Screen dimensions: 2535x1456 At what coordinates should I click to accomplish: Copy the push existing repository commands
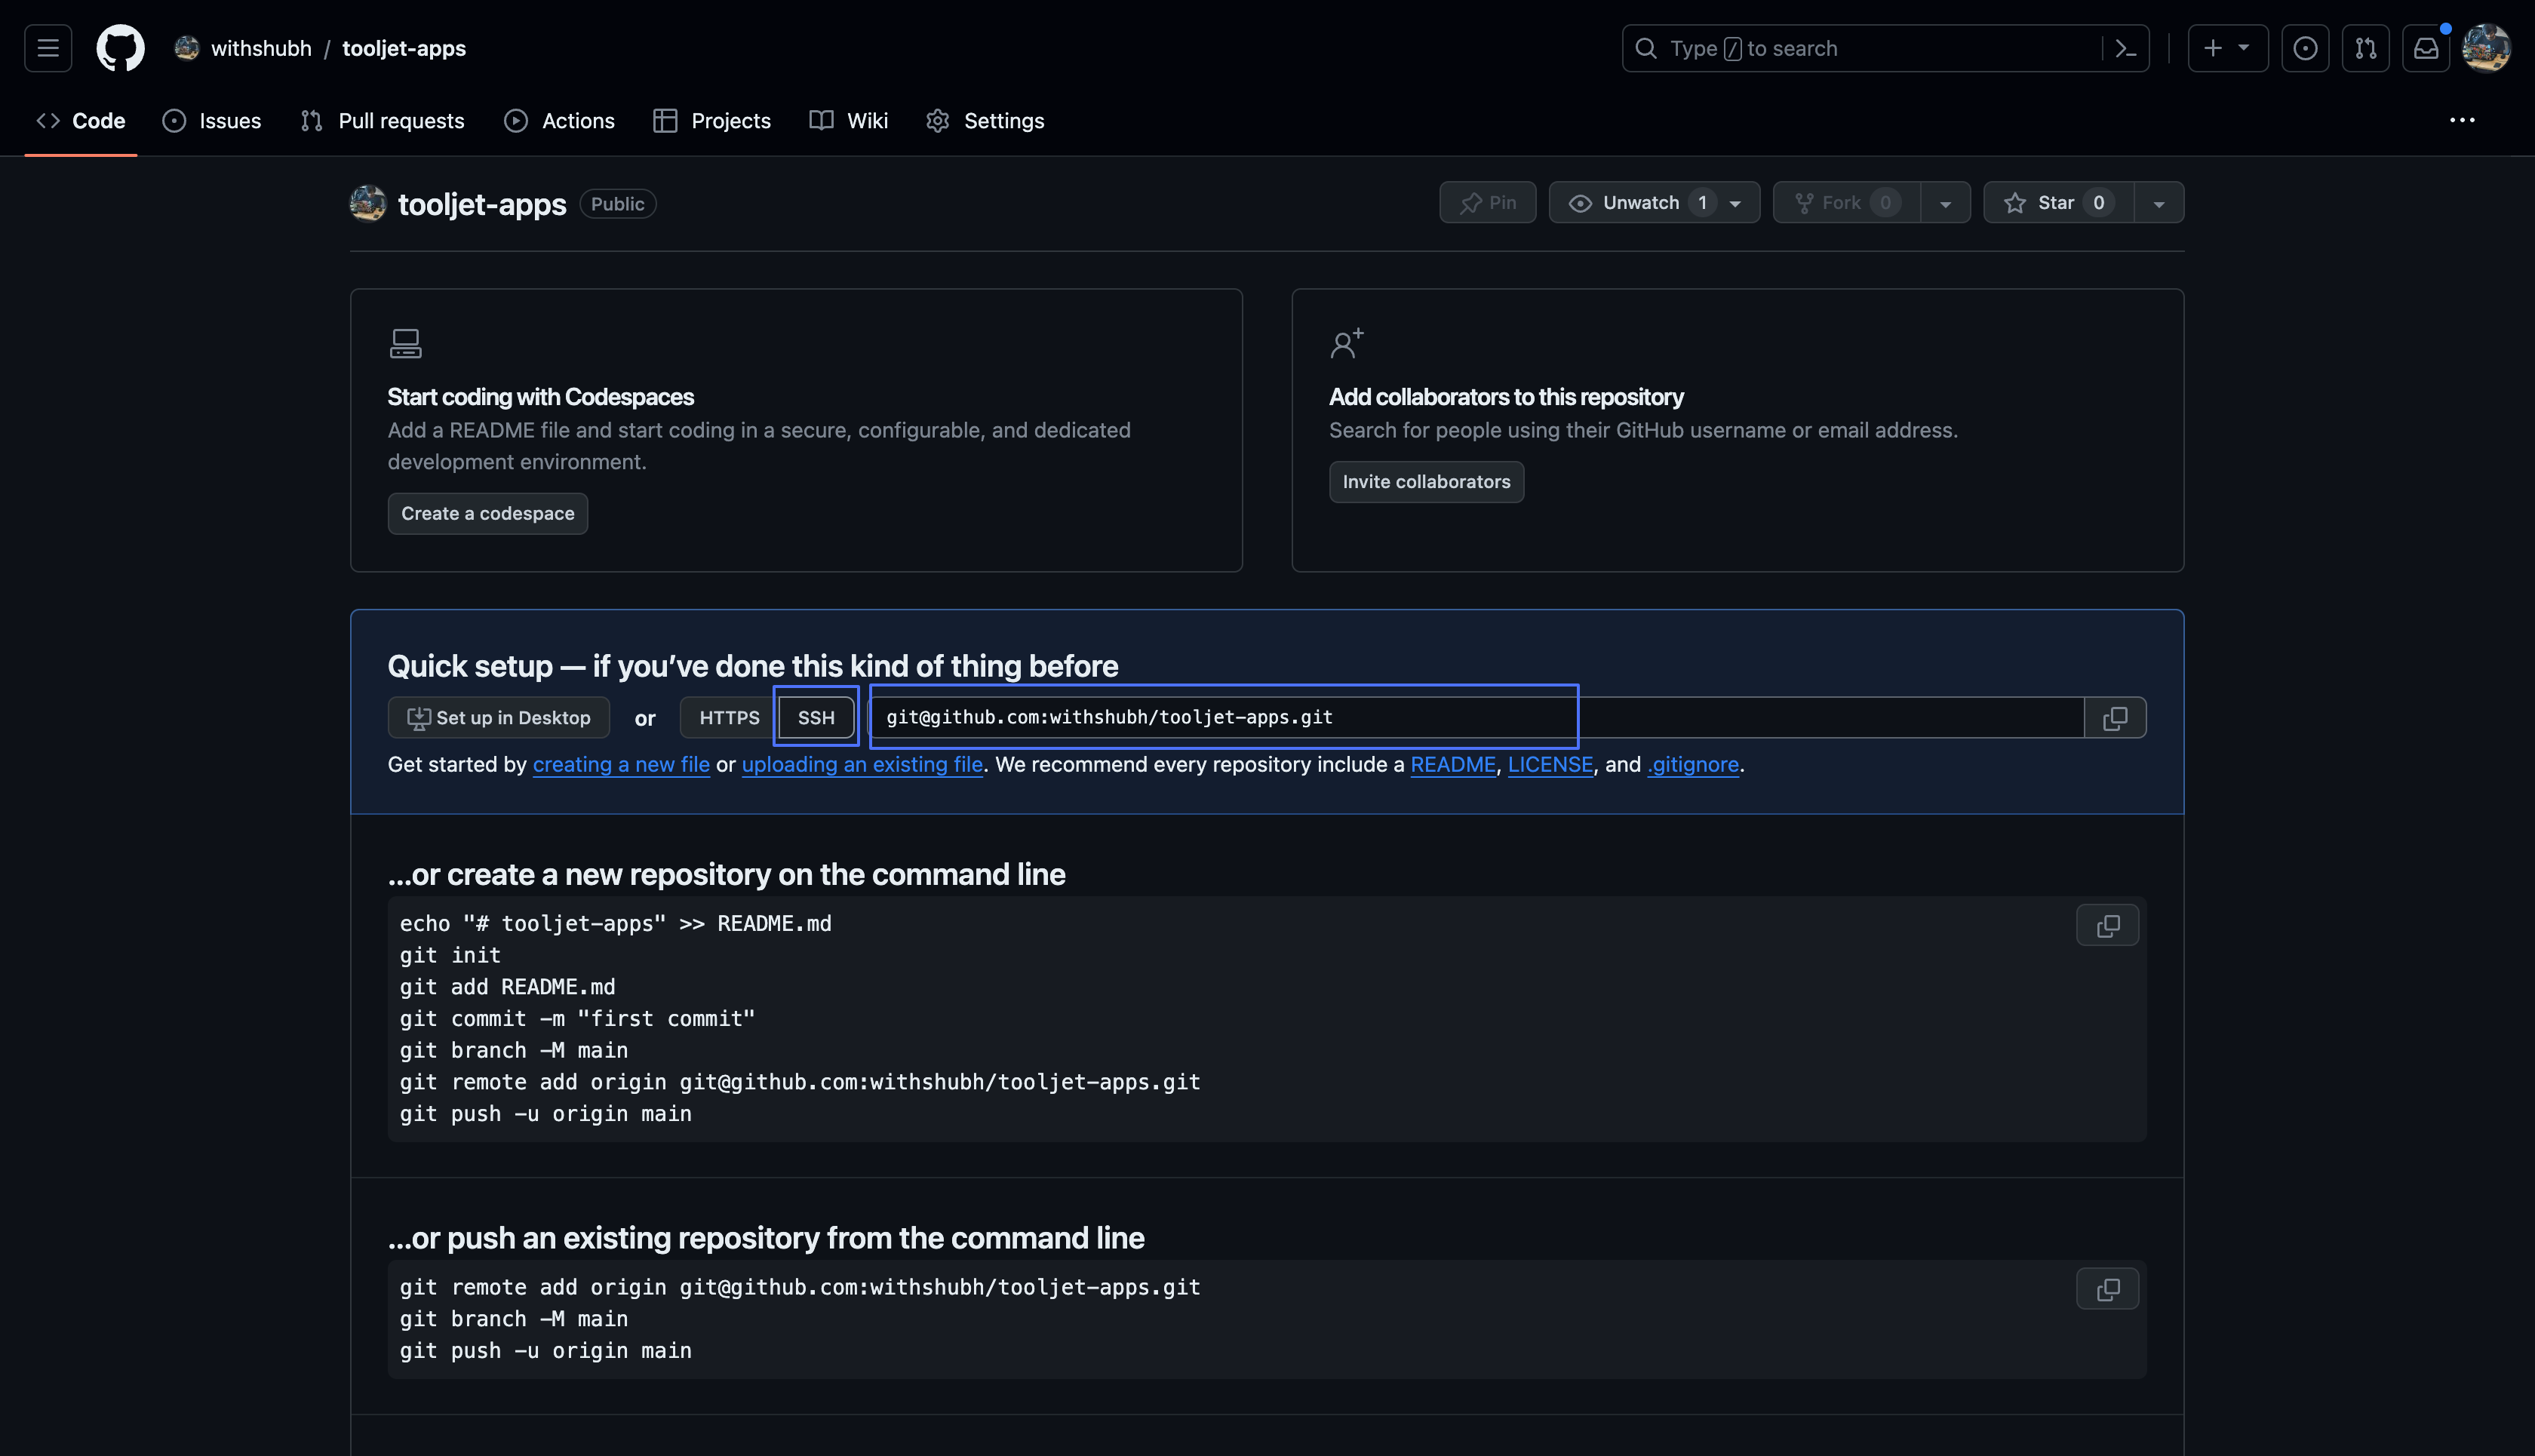tap(2107, 1290)
